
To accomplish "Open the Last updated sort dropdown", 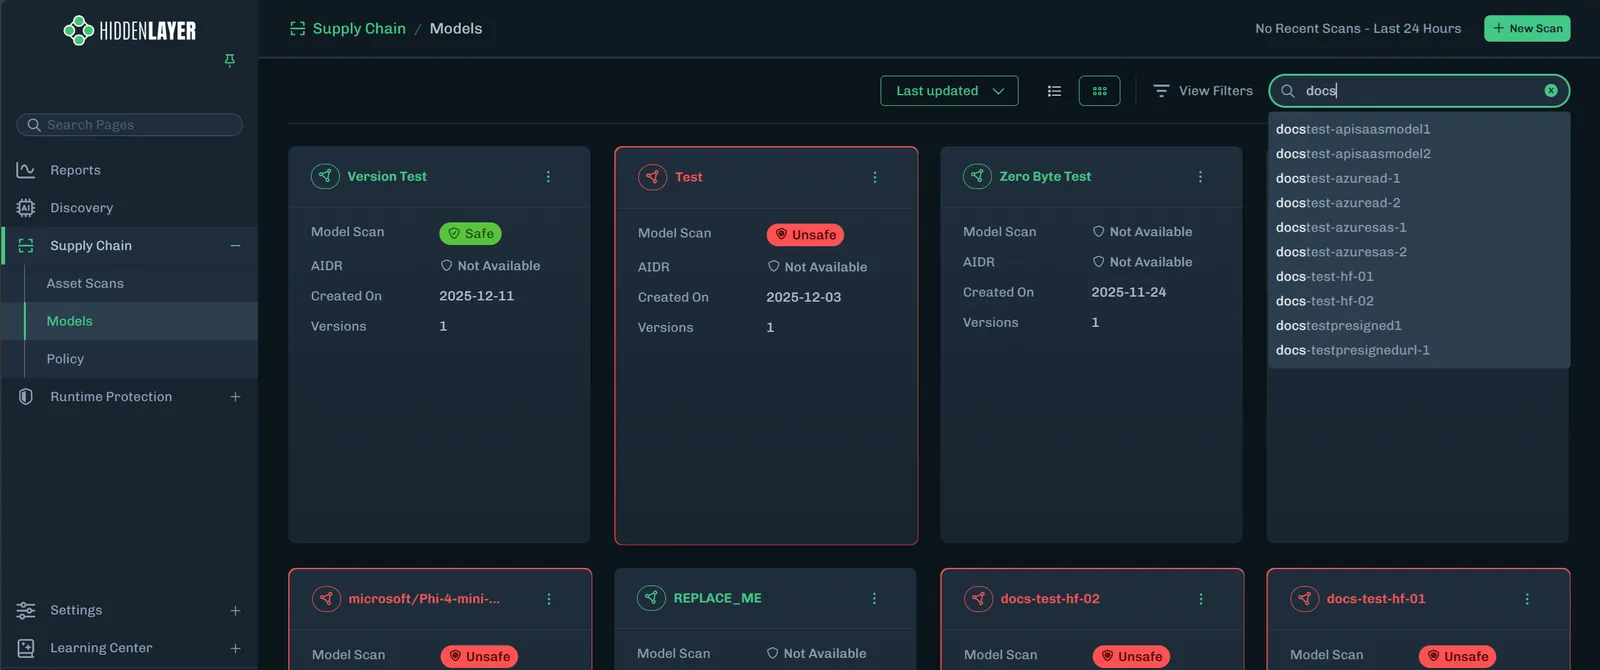I will (949, 91).
